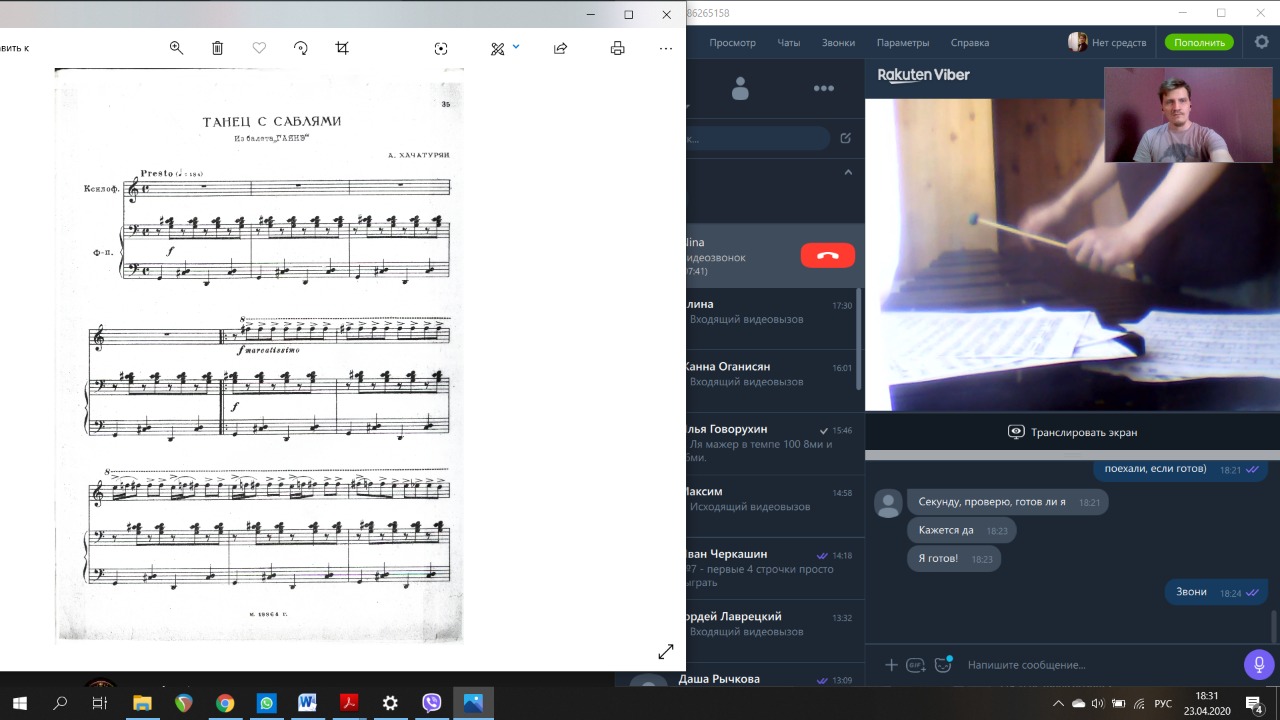Click the Нет средств account balance
The image size is (1280, 720).
tap(1107, 43)
